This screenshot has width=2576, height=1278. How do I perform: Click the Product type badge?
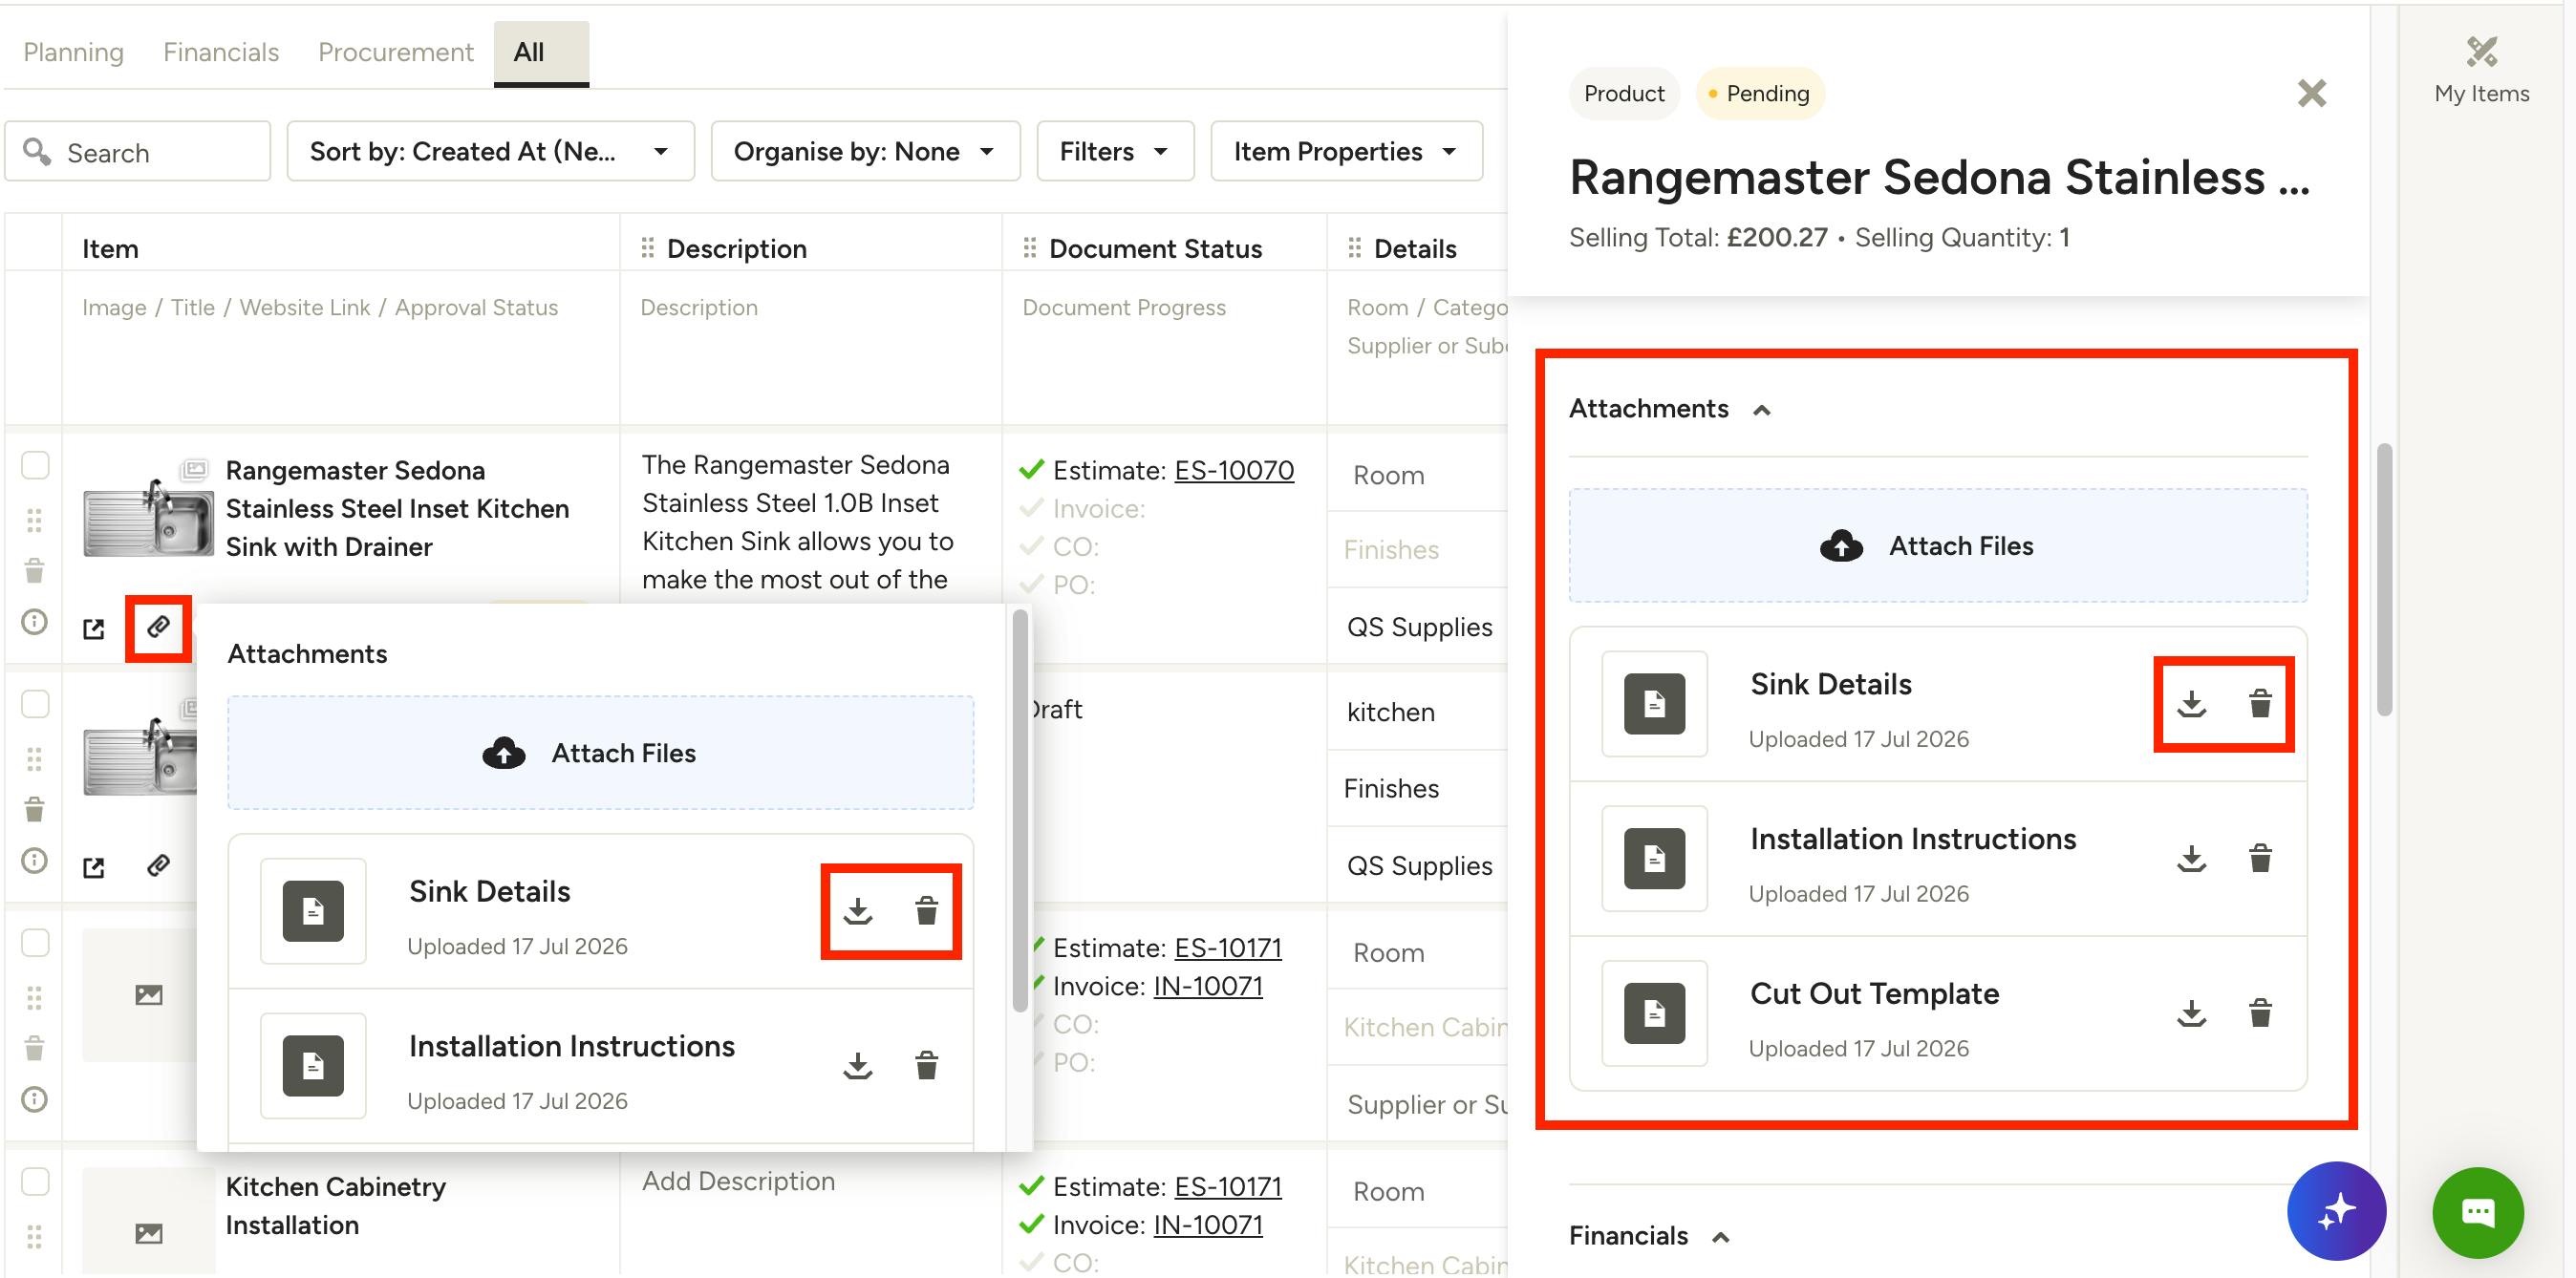[1624, 93]
